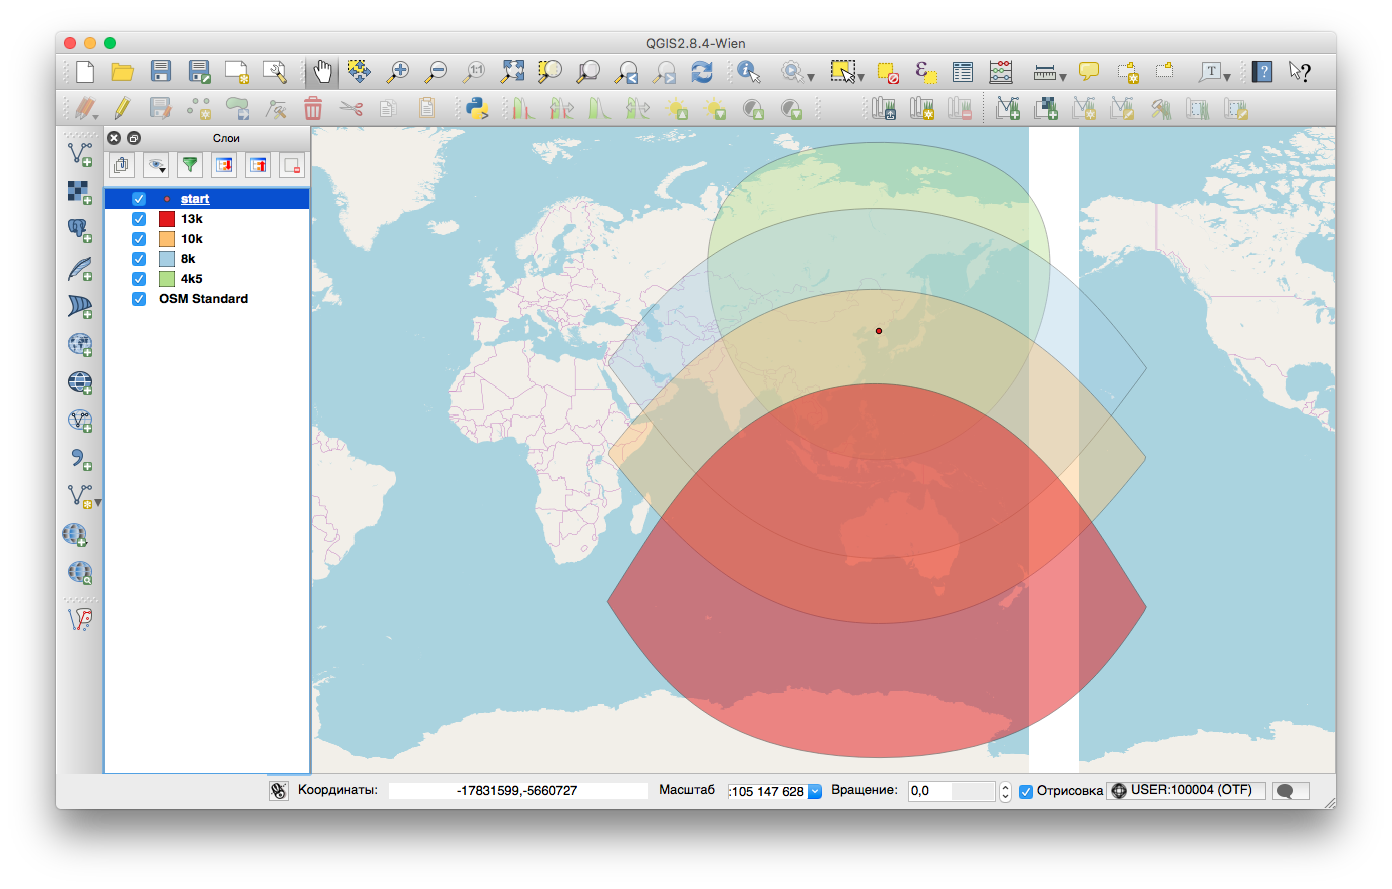Screen dimensions: 1392x889
Task: Open the annotation text tool dropdown arrow
Action: coord(1226,75)
